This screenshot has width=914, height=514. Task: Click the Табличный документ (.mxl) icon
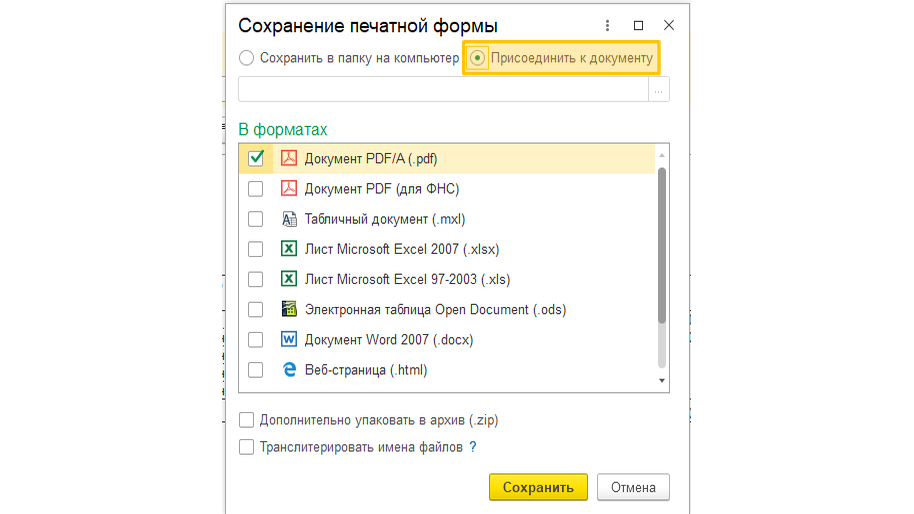(289, 219)
